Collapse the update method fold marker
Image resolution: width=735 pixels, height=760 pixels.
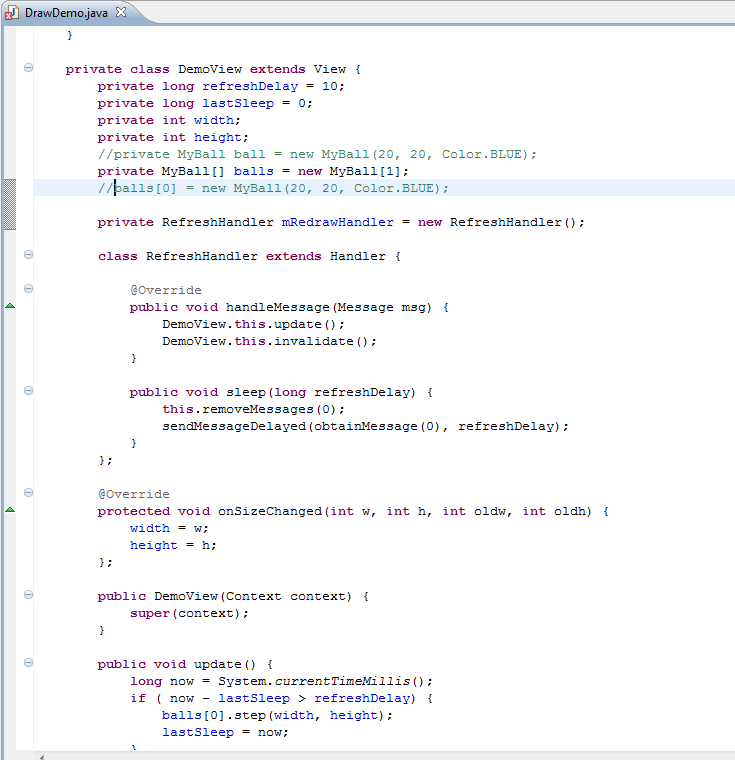click(29, 663)
